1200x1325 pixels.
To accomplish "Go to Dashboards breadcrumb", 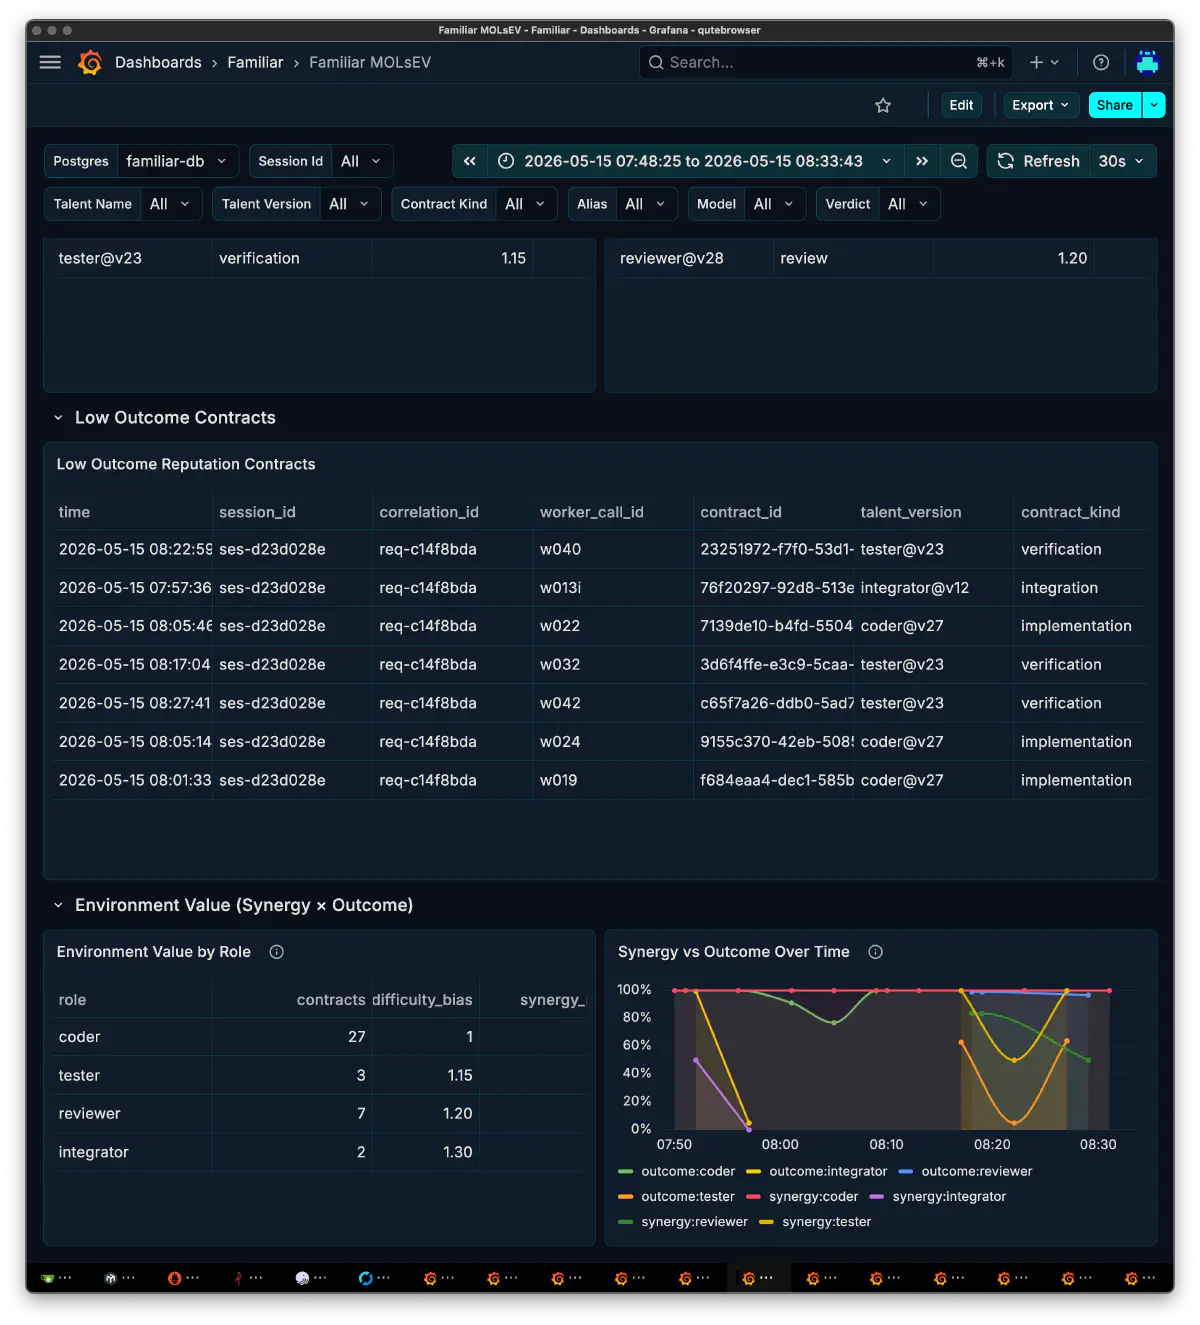I will point(158,62).
